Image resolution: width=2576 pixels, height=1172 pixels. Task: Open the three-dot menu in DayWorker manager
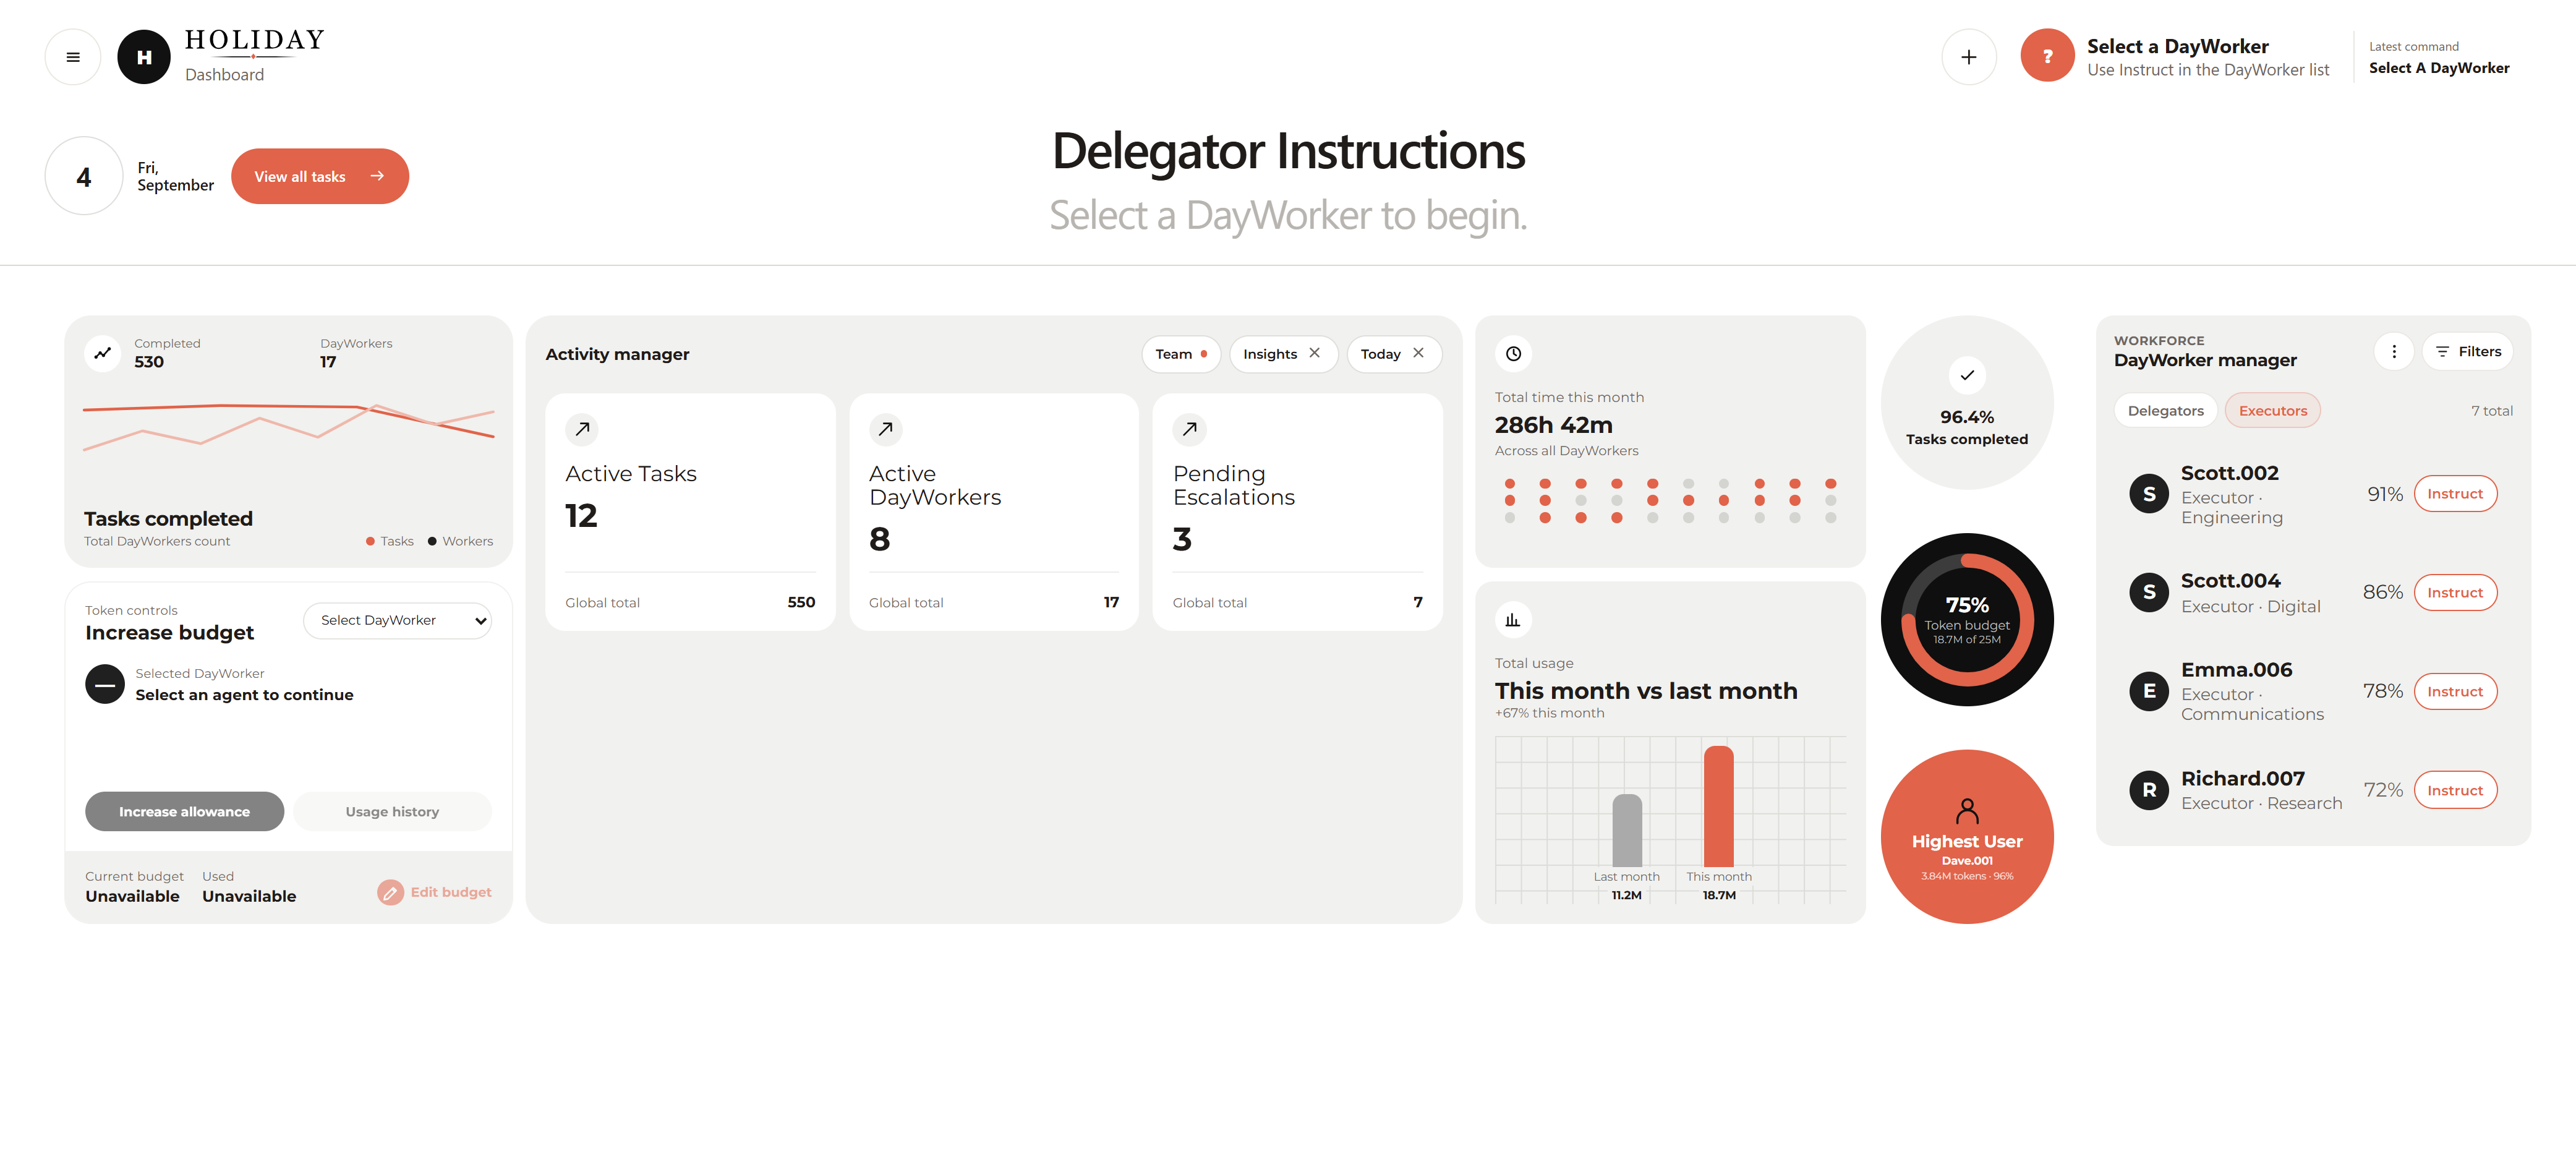tap(2393, 352)
